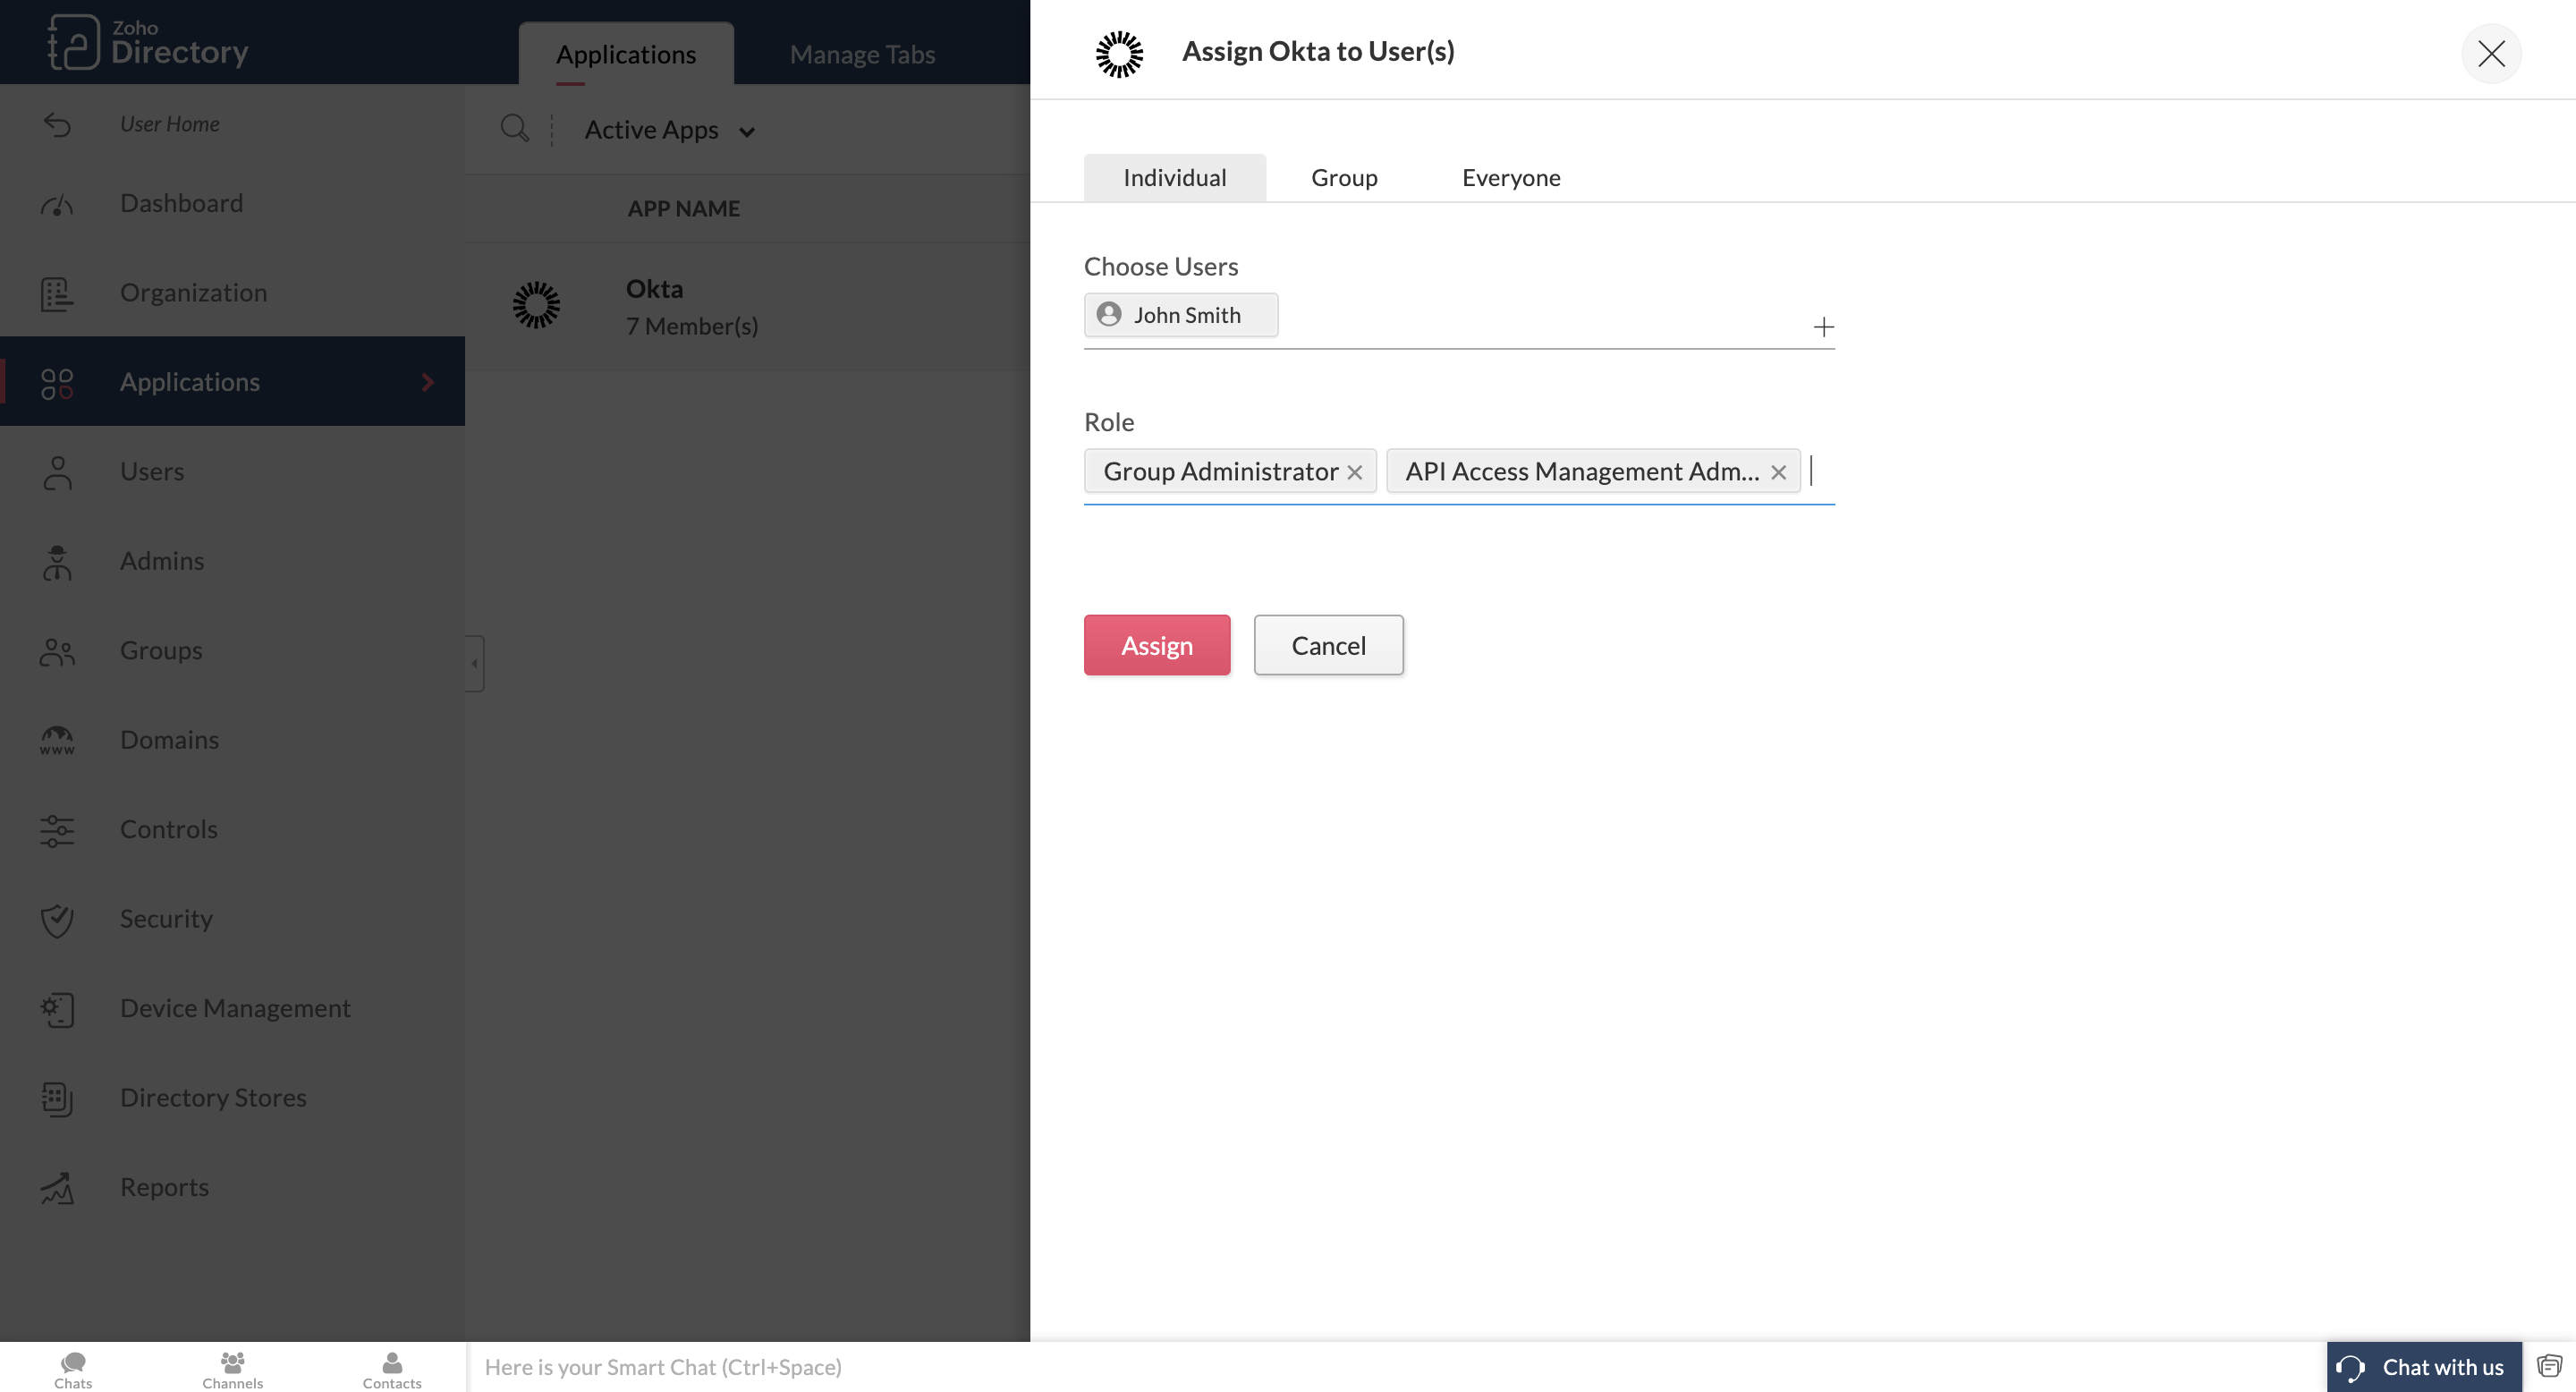Select the Manage Tabs tab
The image size is (2576, 1392).
[x=862, y=54]
